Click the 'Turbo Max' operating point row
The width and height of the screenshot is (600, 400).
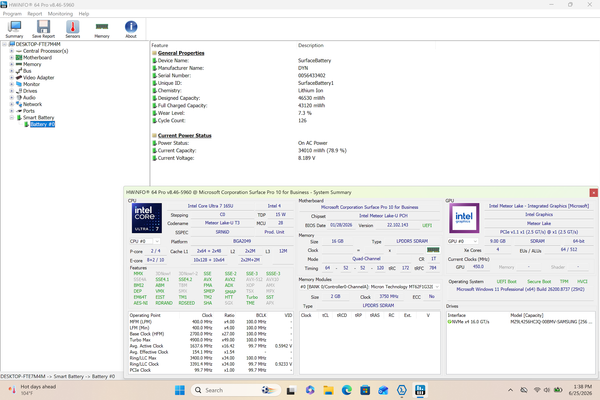coord(210,340)
